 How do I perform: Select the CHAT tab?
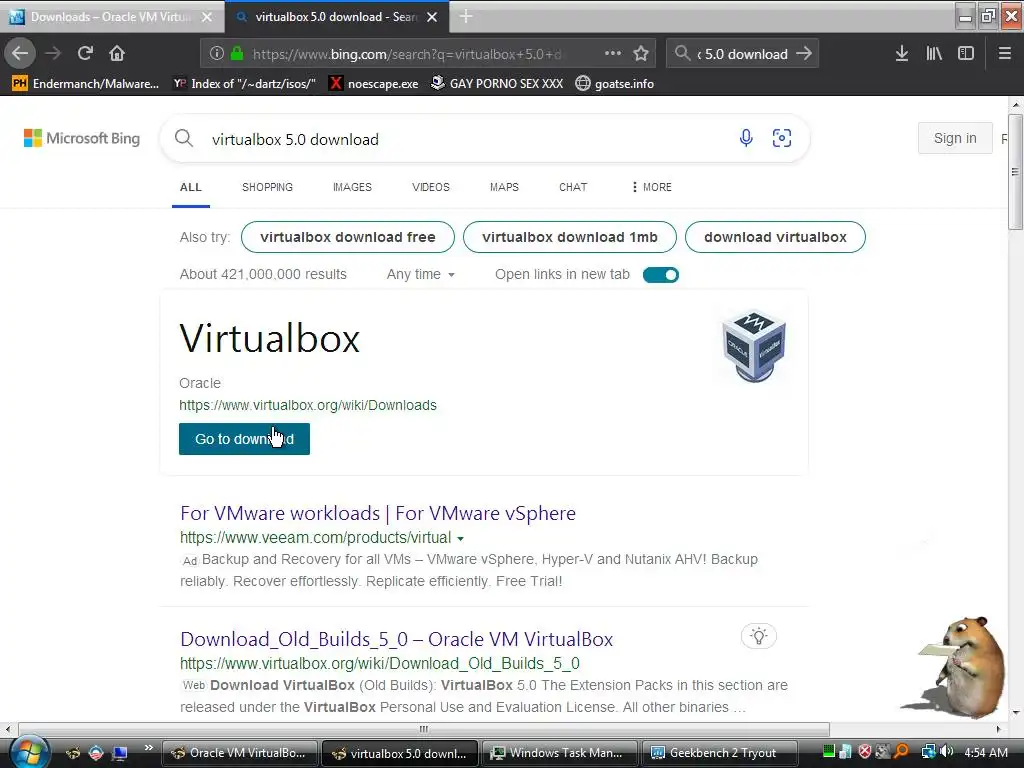pos(573,187)
